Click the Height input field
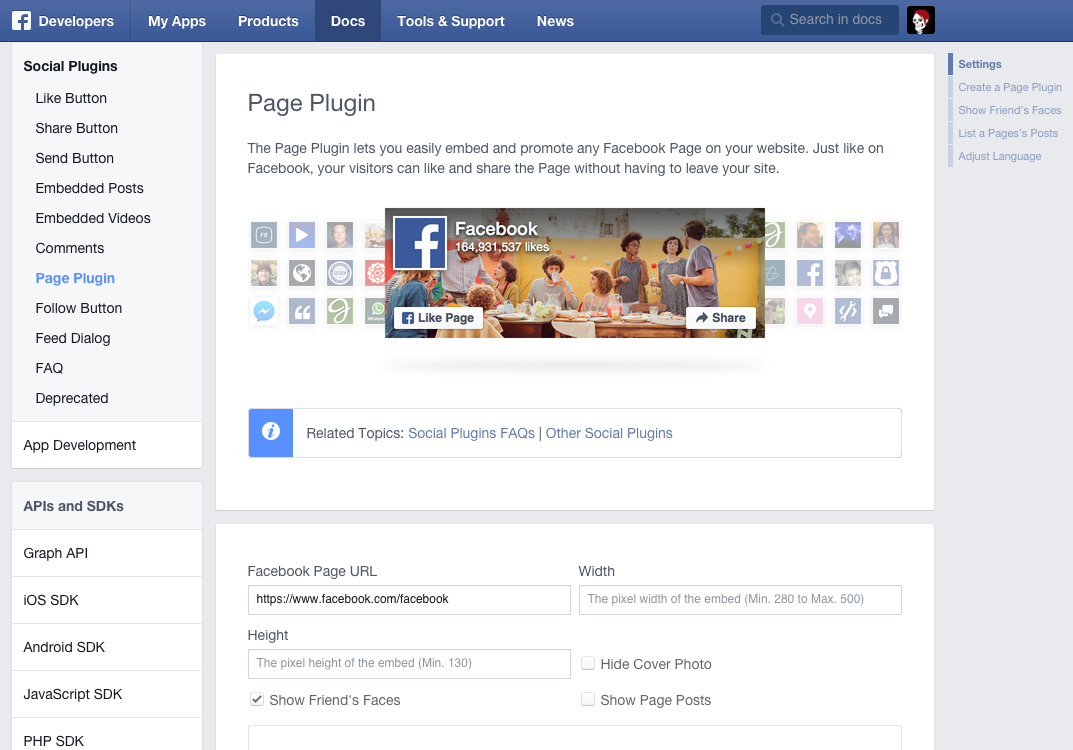1073x750 pixels. pyautogui.click(x=409, y=664)
